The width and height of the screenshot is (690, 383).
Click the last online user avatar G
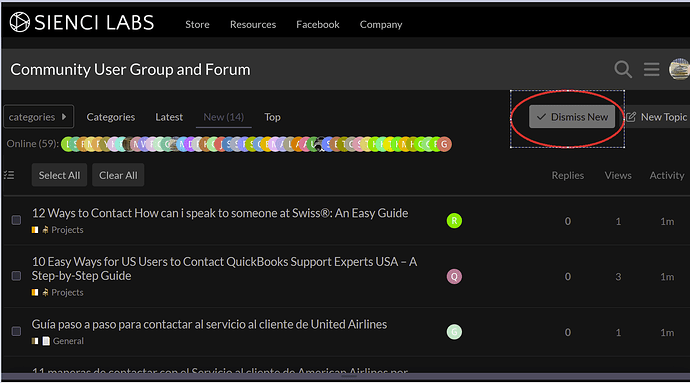tap(444, 144)
